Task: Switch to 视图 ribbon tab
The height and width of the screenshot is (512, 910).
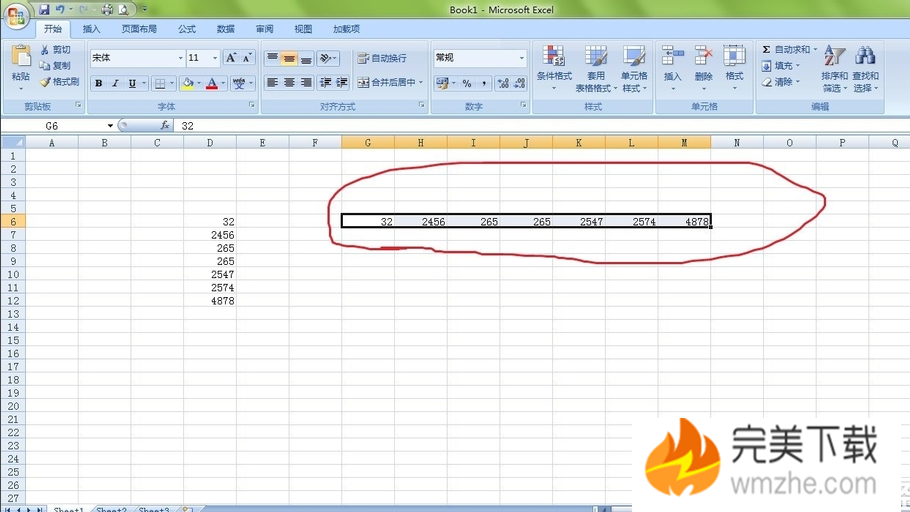Action: click(x=303, y=29)
